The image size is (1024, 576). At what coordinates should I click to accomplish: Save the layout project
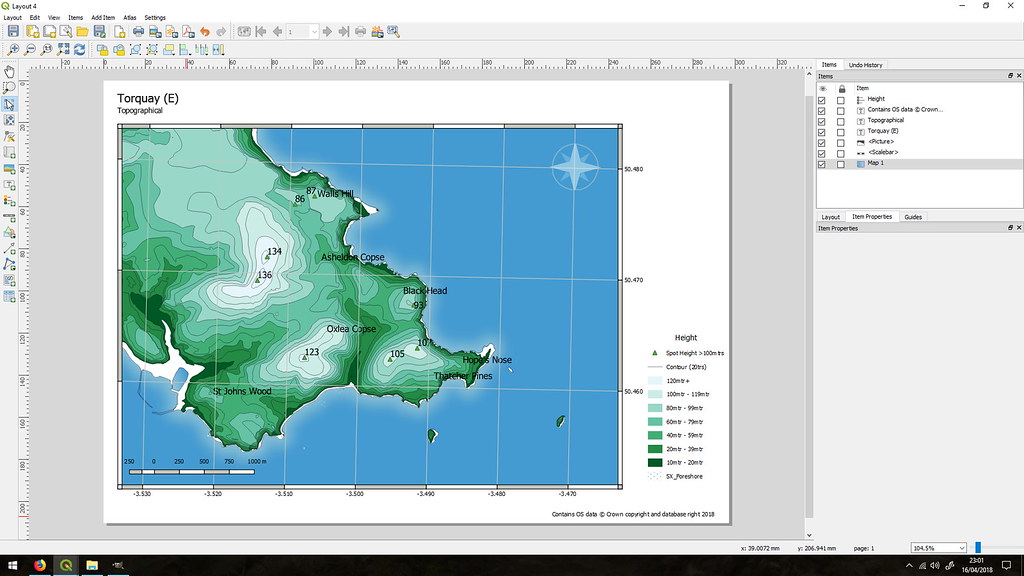[x=13, y=31]
